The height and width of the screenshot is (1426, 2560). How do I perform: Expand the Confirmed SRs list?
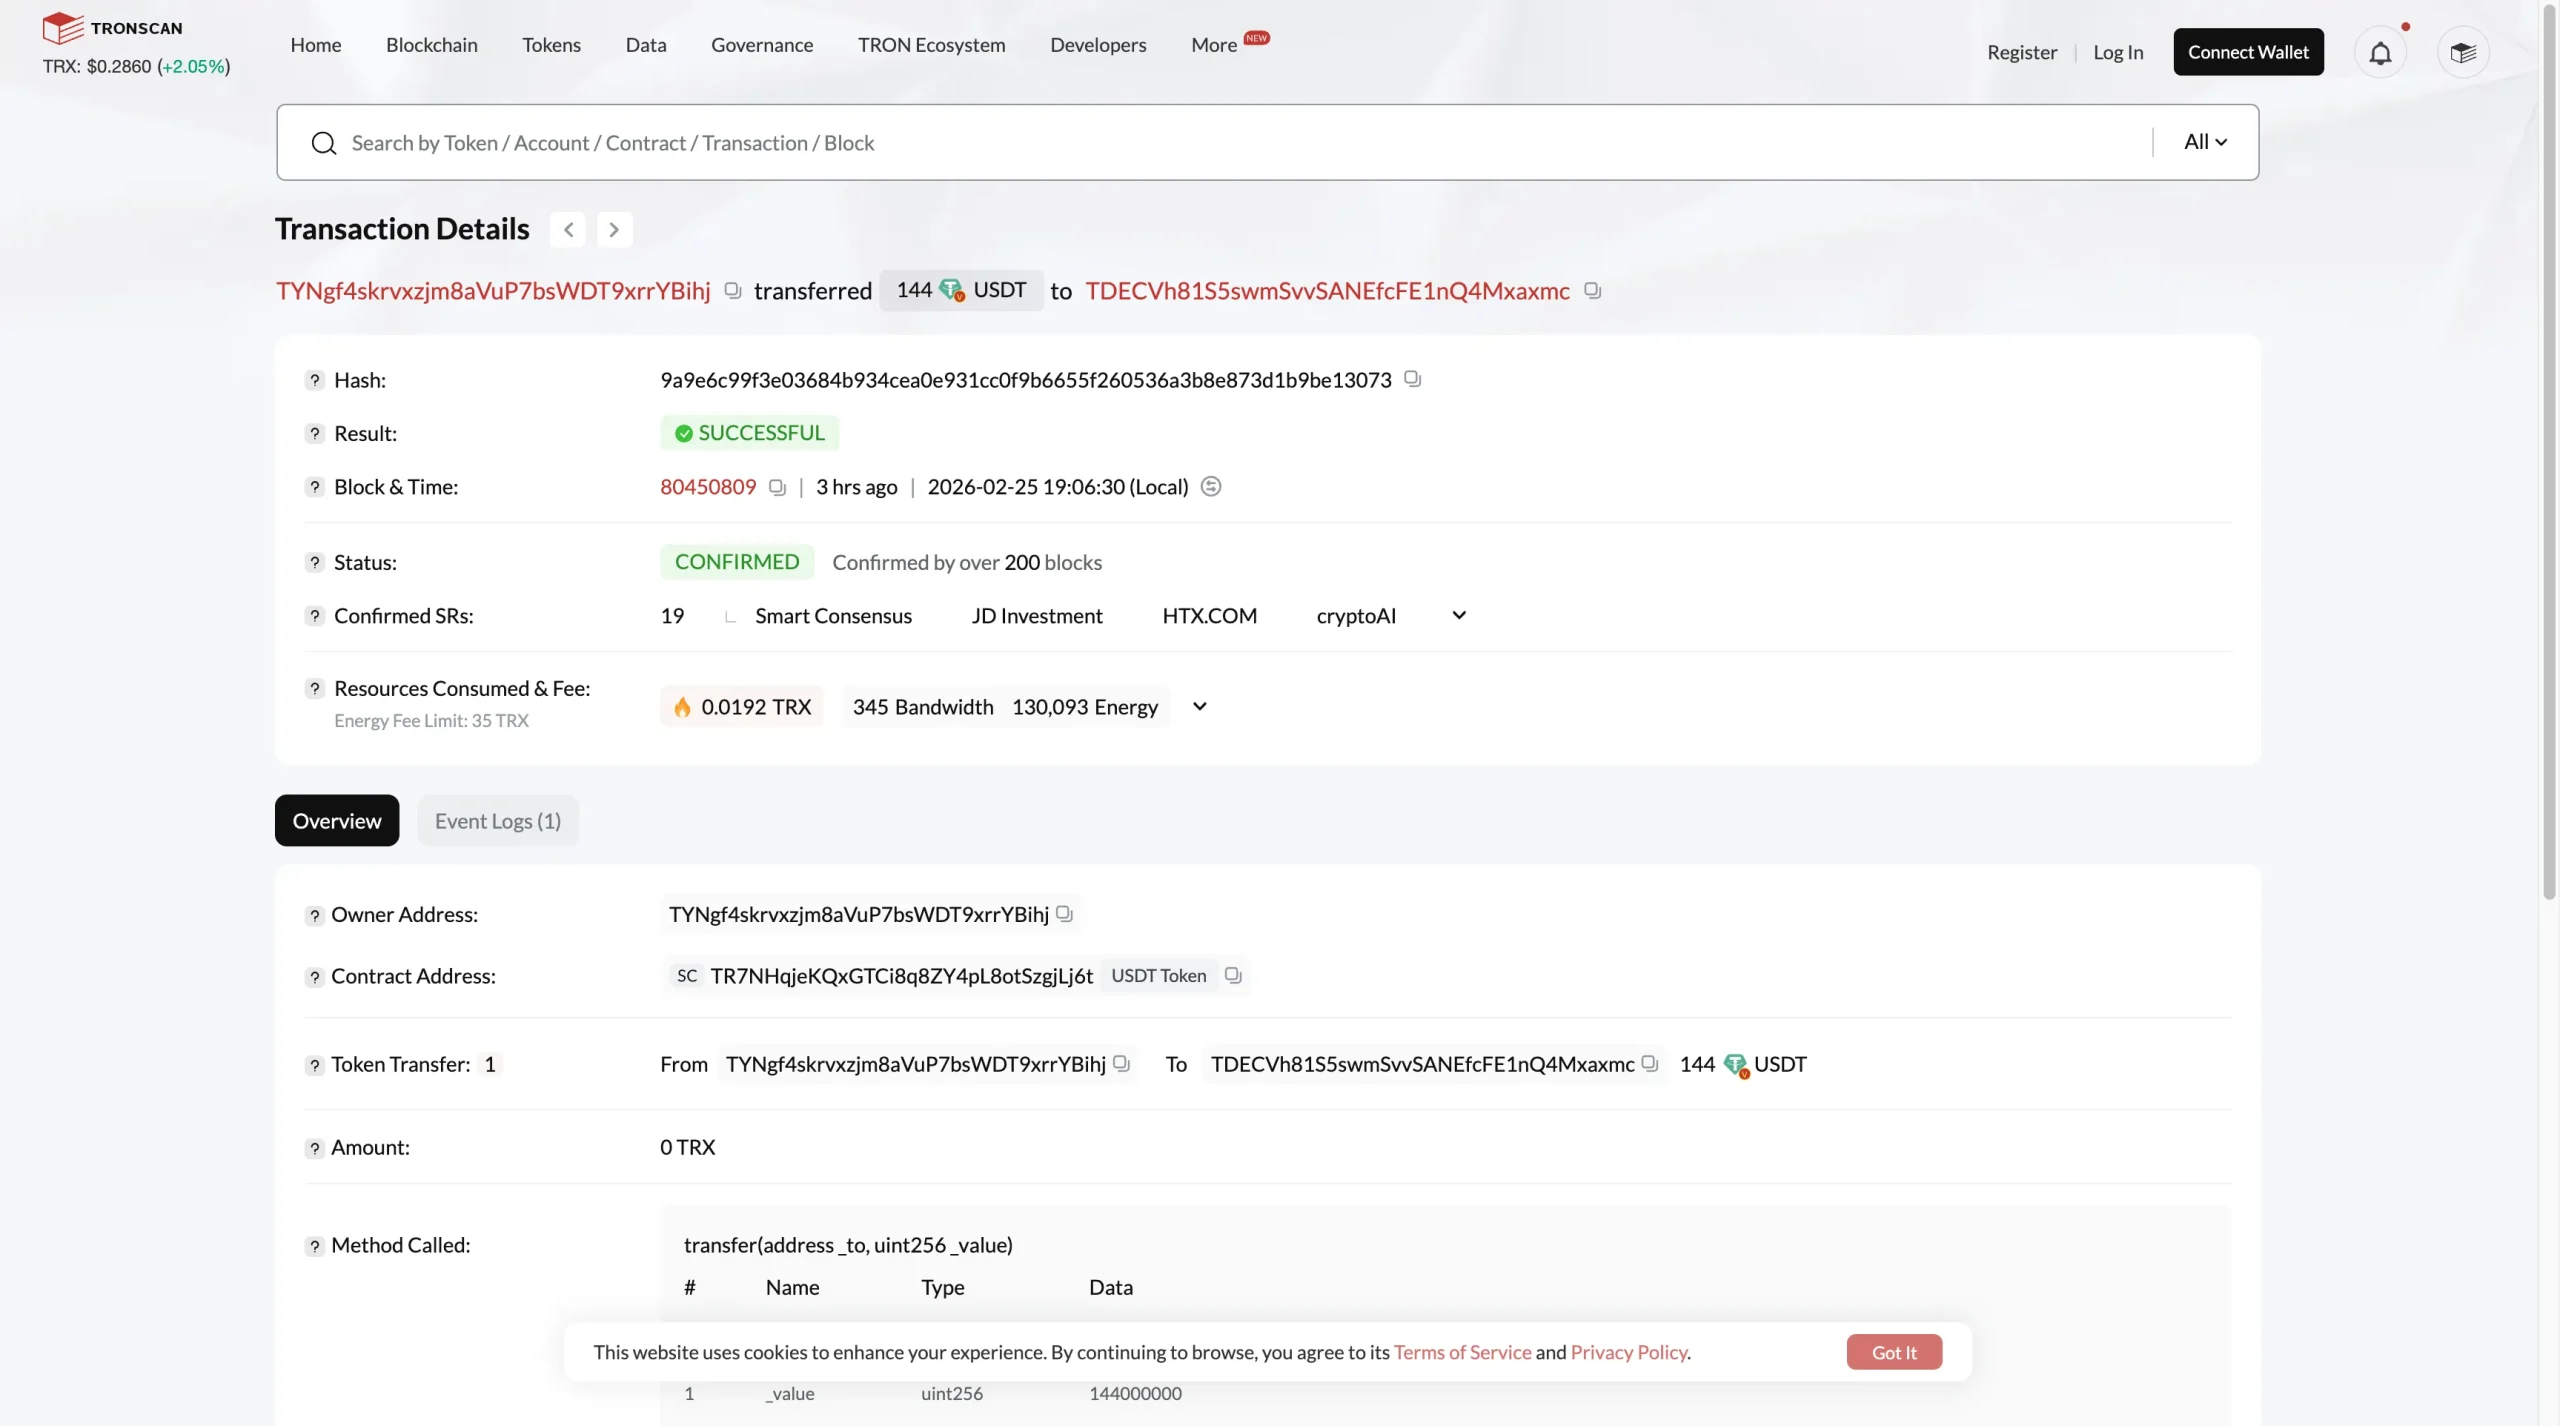click(1459, 615)
